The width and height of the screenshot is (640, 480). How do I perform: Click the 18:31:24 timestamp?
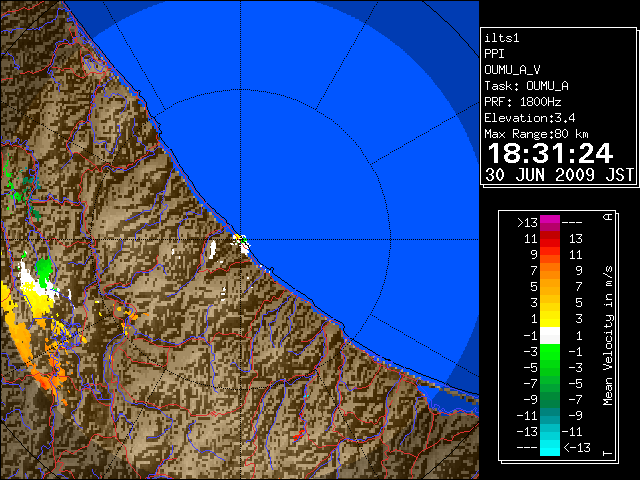550,153
